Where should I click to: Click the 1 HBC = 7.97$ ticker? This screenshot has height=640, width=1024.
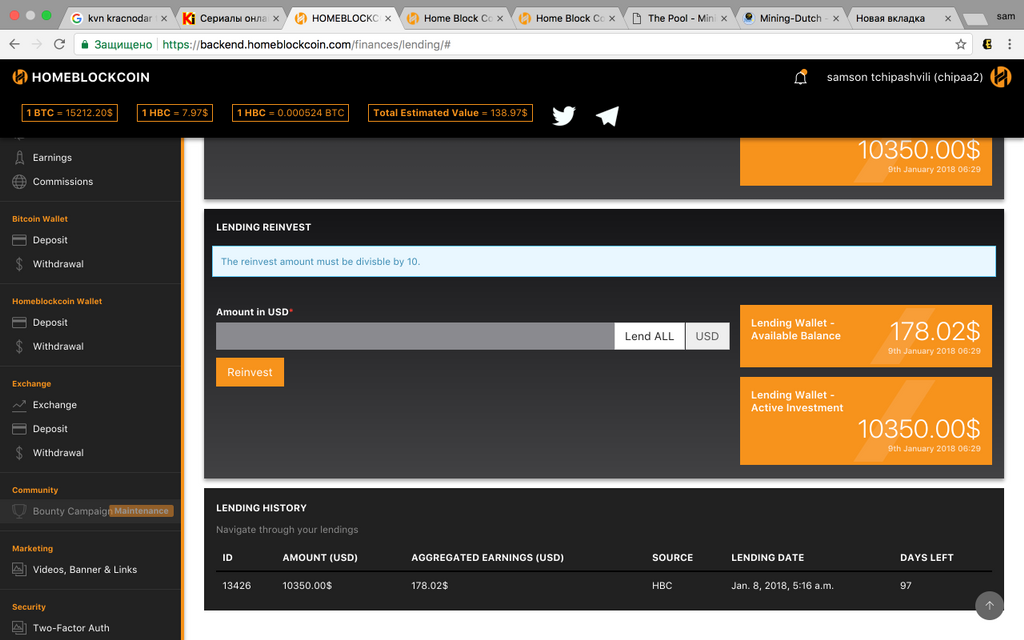click(x=175, y=112)
